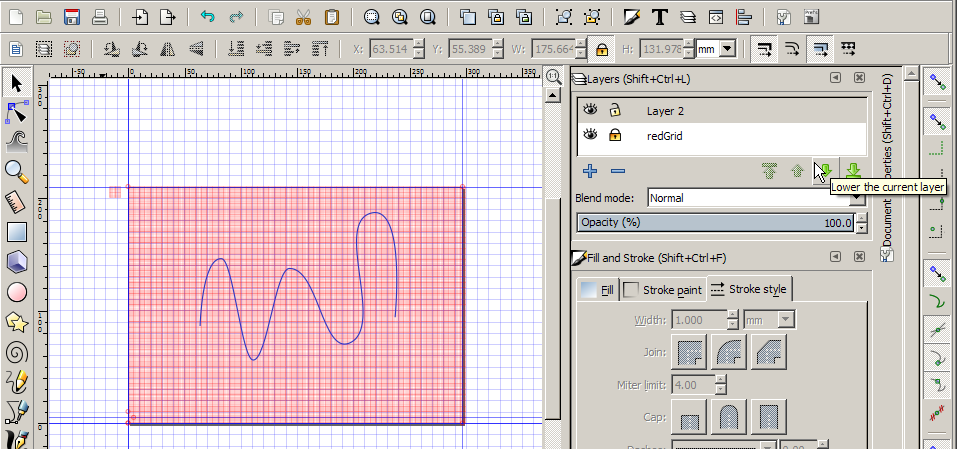Cut the selection with the scissors icon
The height and width of the screenshot is (449, 957).
303,16
